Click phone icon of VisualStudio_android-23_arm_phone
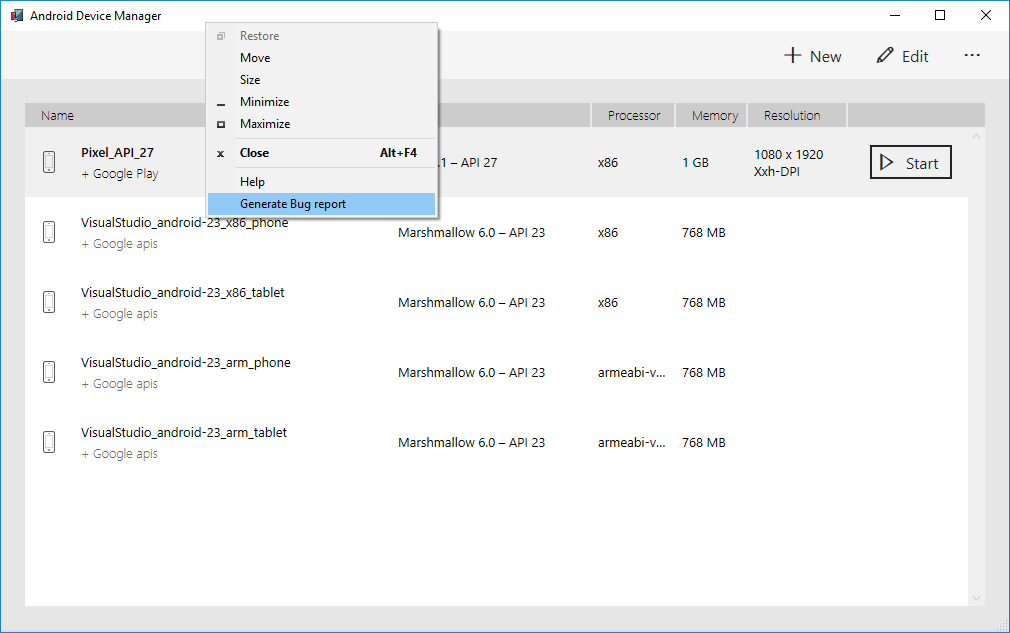The image size is (1010, 633). click(49, 372)
